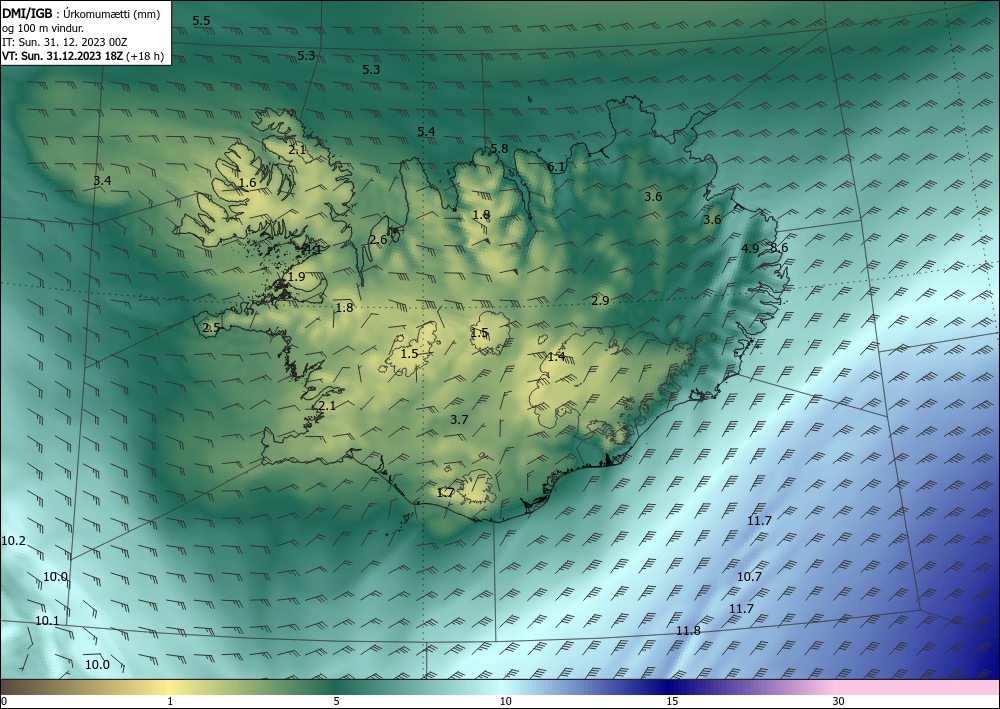Click the 6.1 value on the map

[x=556, y=167]
